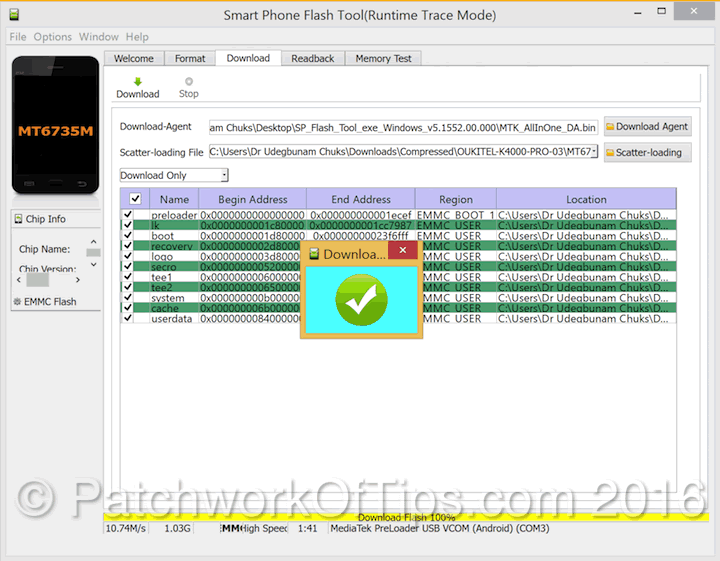
Task: Click the Download Agent browse button
Action: pyautogui.click(x=647, y=127)
